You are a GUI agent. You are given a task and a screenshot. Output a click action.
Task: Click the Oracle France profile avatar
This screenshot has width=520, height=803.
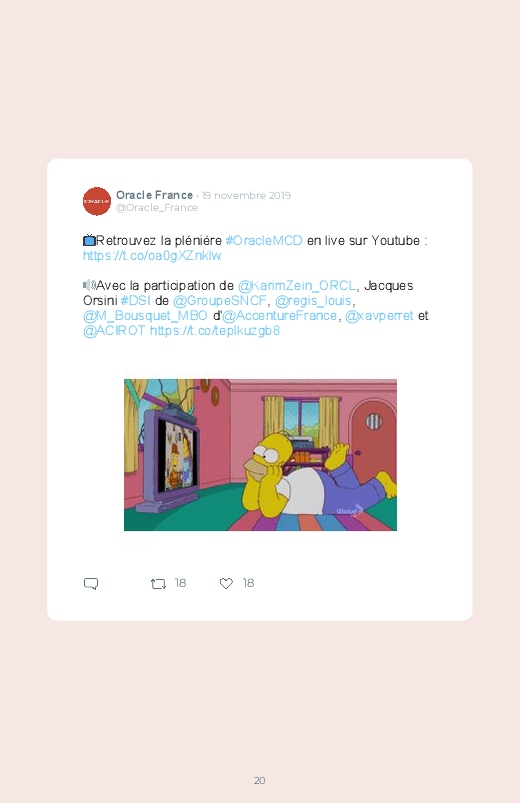tap(97, 201)
